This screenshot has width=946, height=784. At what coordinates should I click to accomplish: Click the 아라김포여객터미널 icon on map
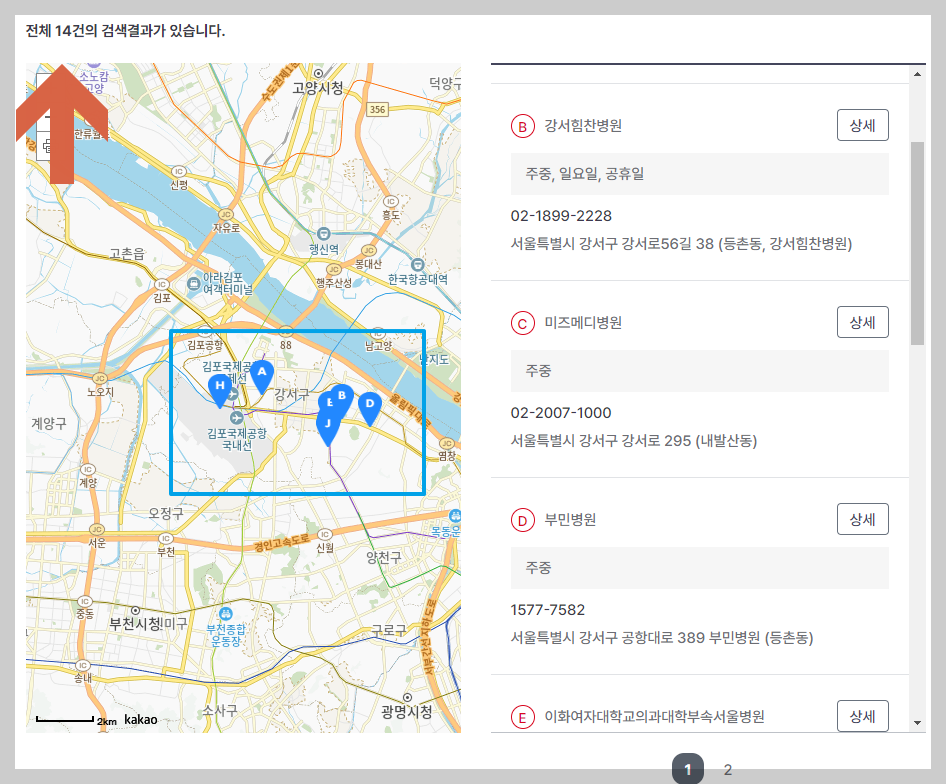[x=194, y=283]
